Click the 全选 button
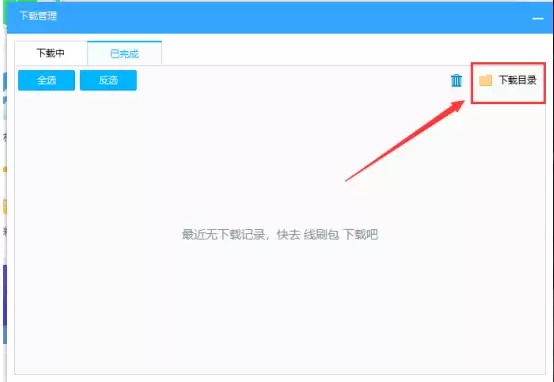This screenshot has height=382, width=554. coord(46,80)
